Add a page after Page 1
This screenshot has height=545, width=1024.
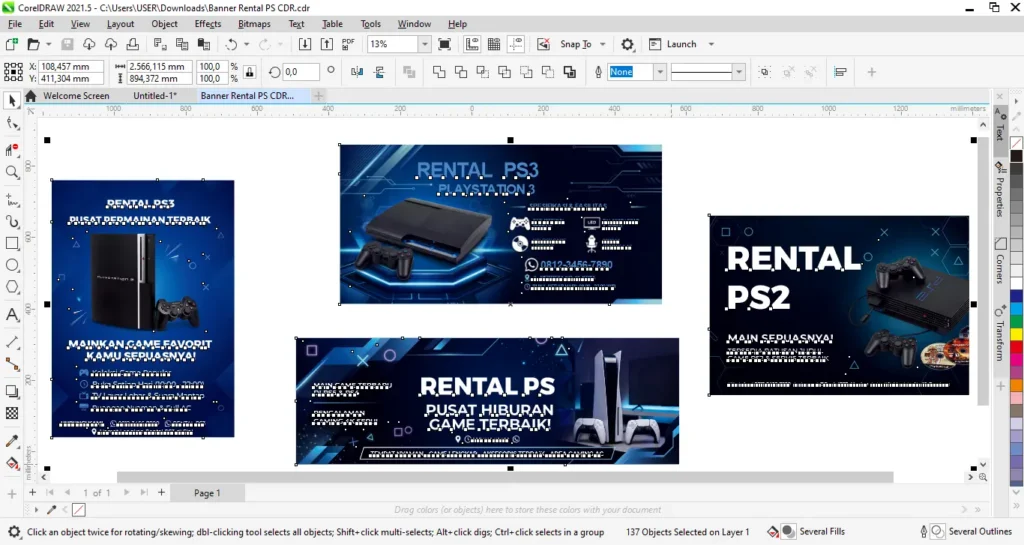[x=161, y=493]
